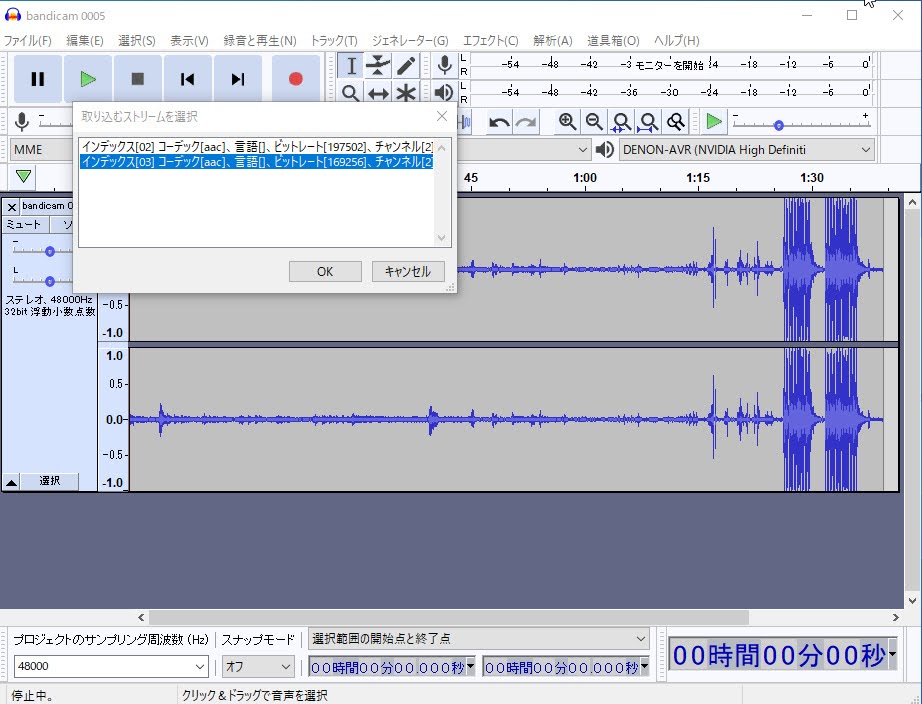Screen dimensions: 922x704
Task: Click the green Play button
Action: [88, 79]
